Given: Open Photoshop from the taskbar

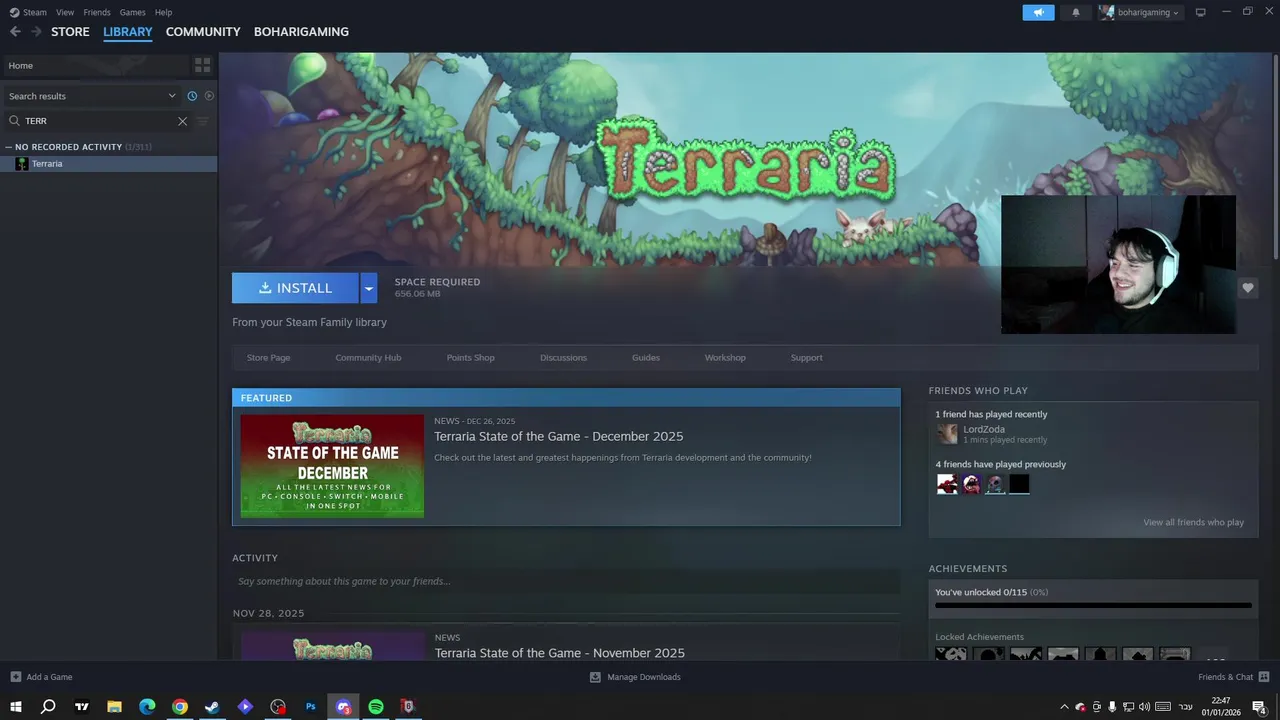Looking at the screenshot, I should pyautogui.click(x=311, y=706).
